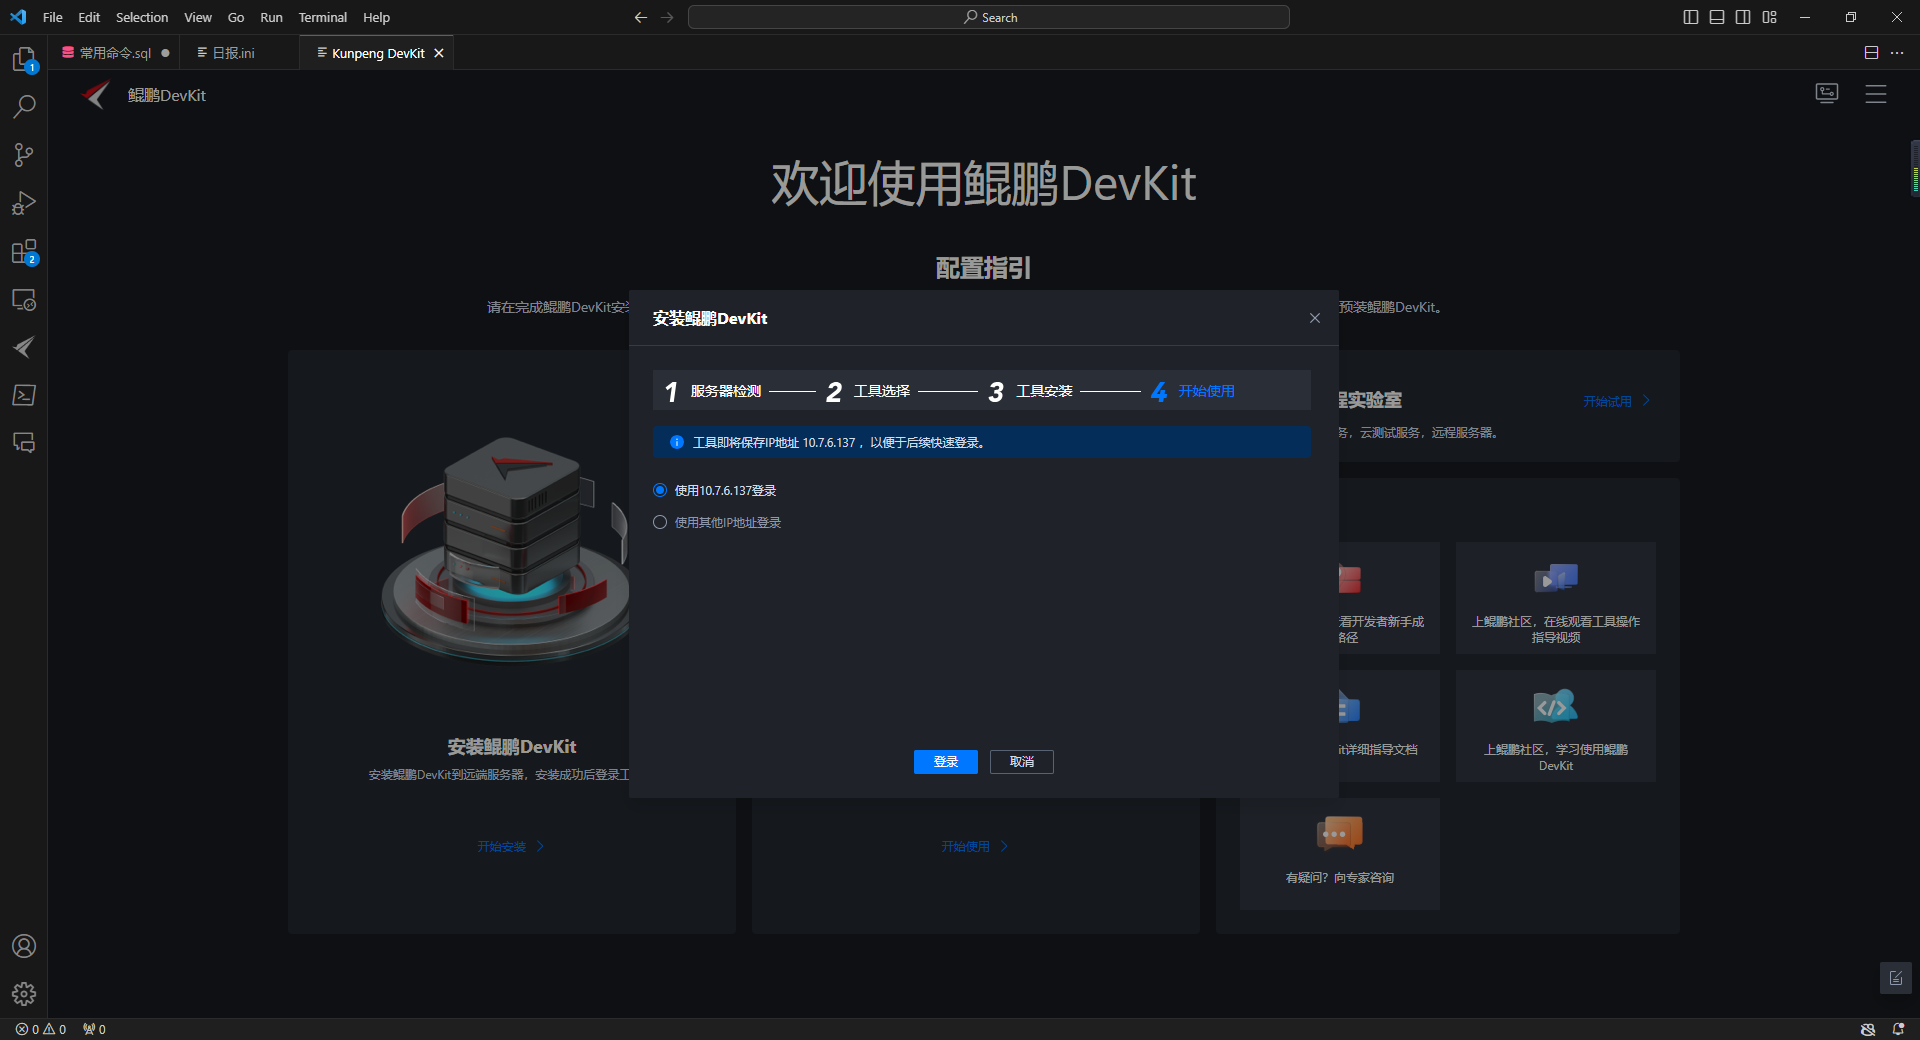Open the ask experts consultation card
The height and width of the screenshot is (1040, 1920).
pyautogui.click(x=1340, y=854)
